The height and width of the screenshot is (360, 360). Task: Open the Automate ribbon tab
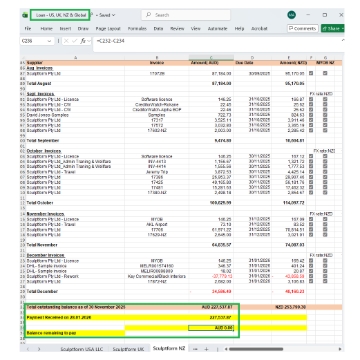pos(217,29)
